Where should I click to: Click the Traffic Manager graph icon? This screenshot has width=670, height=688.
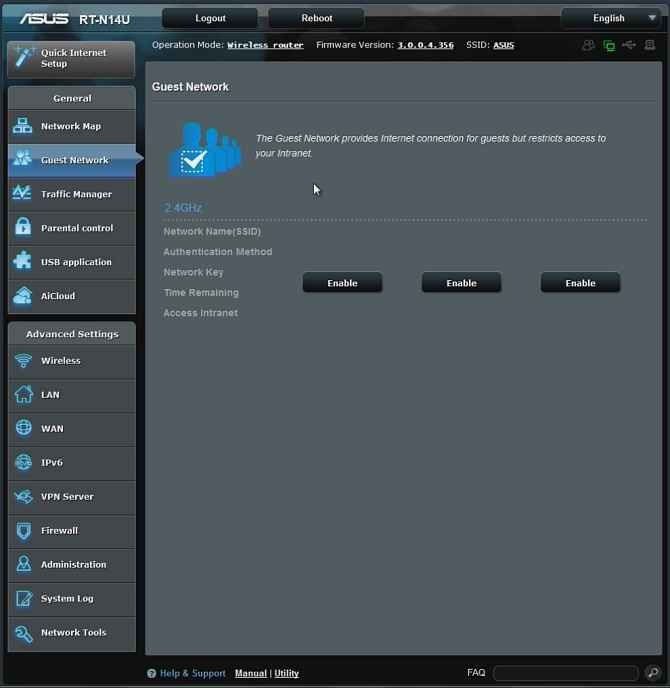22,193
